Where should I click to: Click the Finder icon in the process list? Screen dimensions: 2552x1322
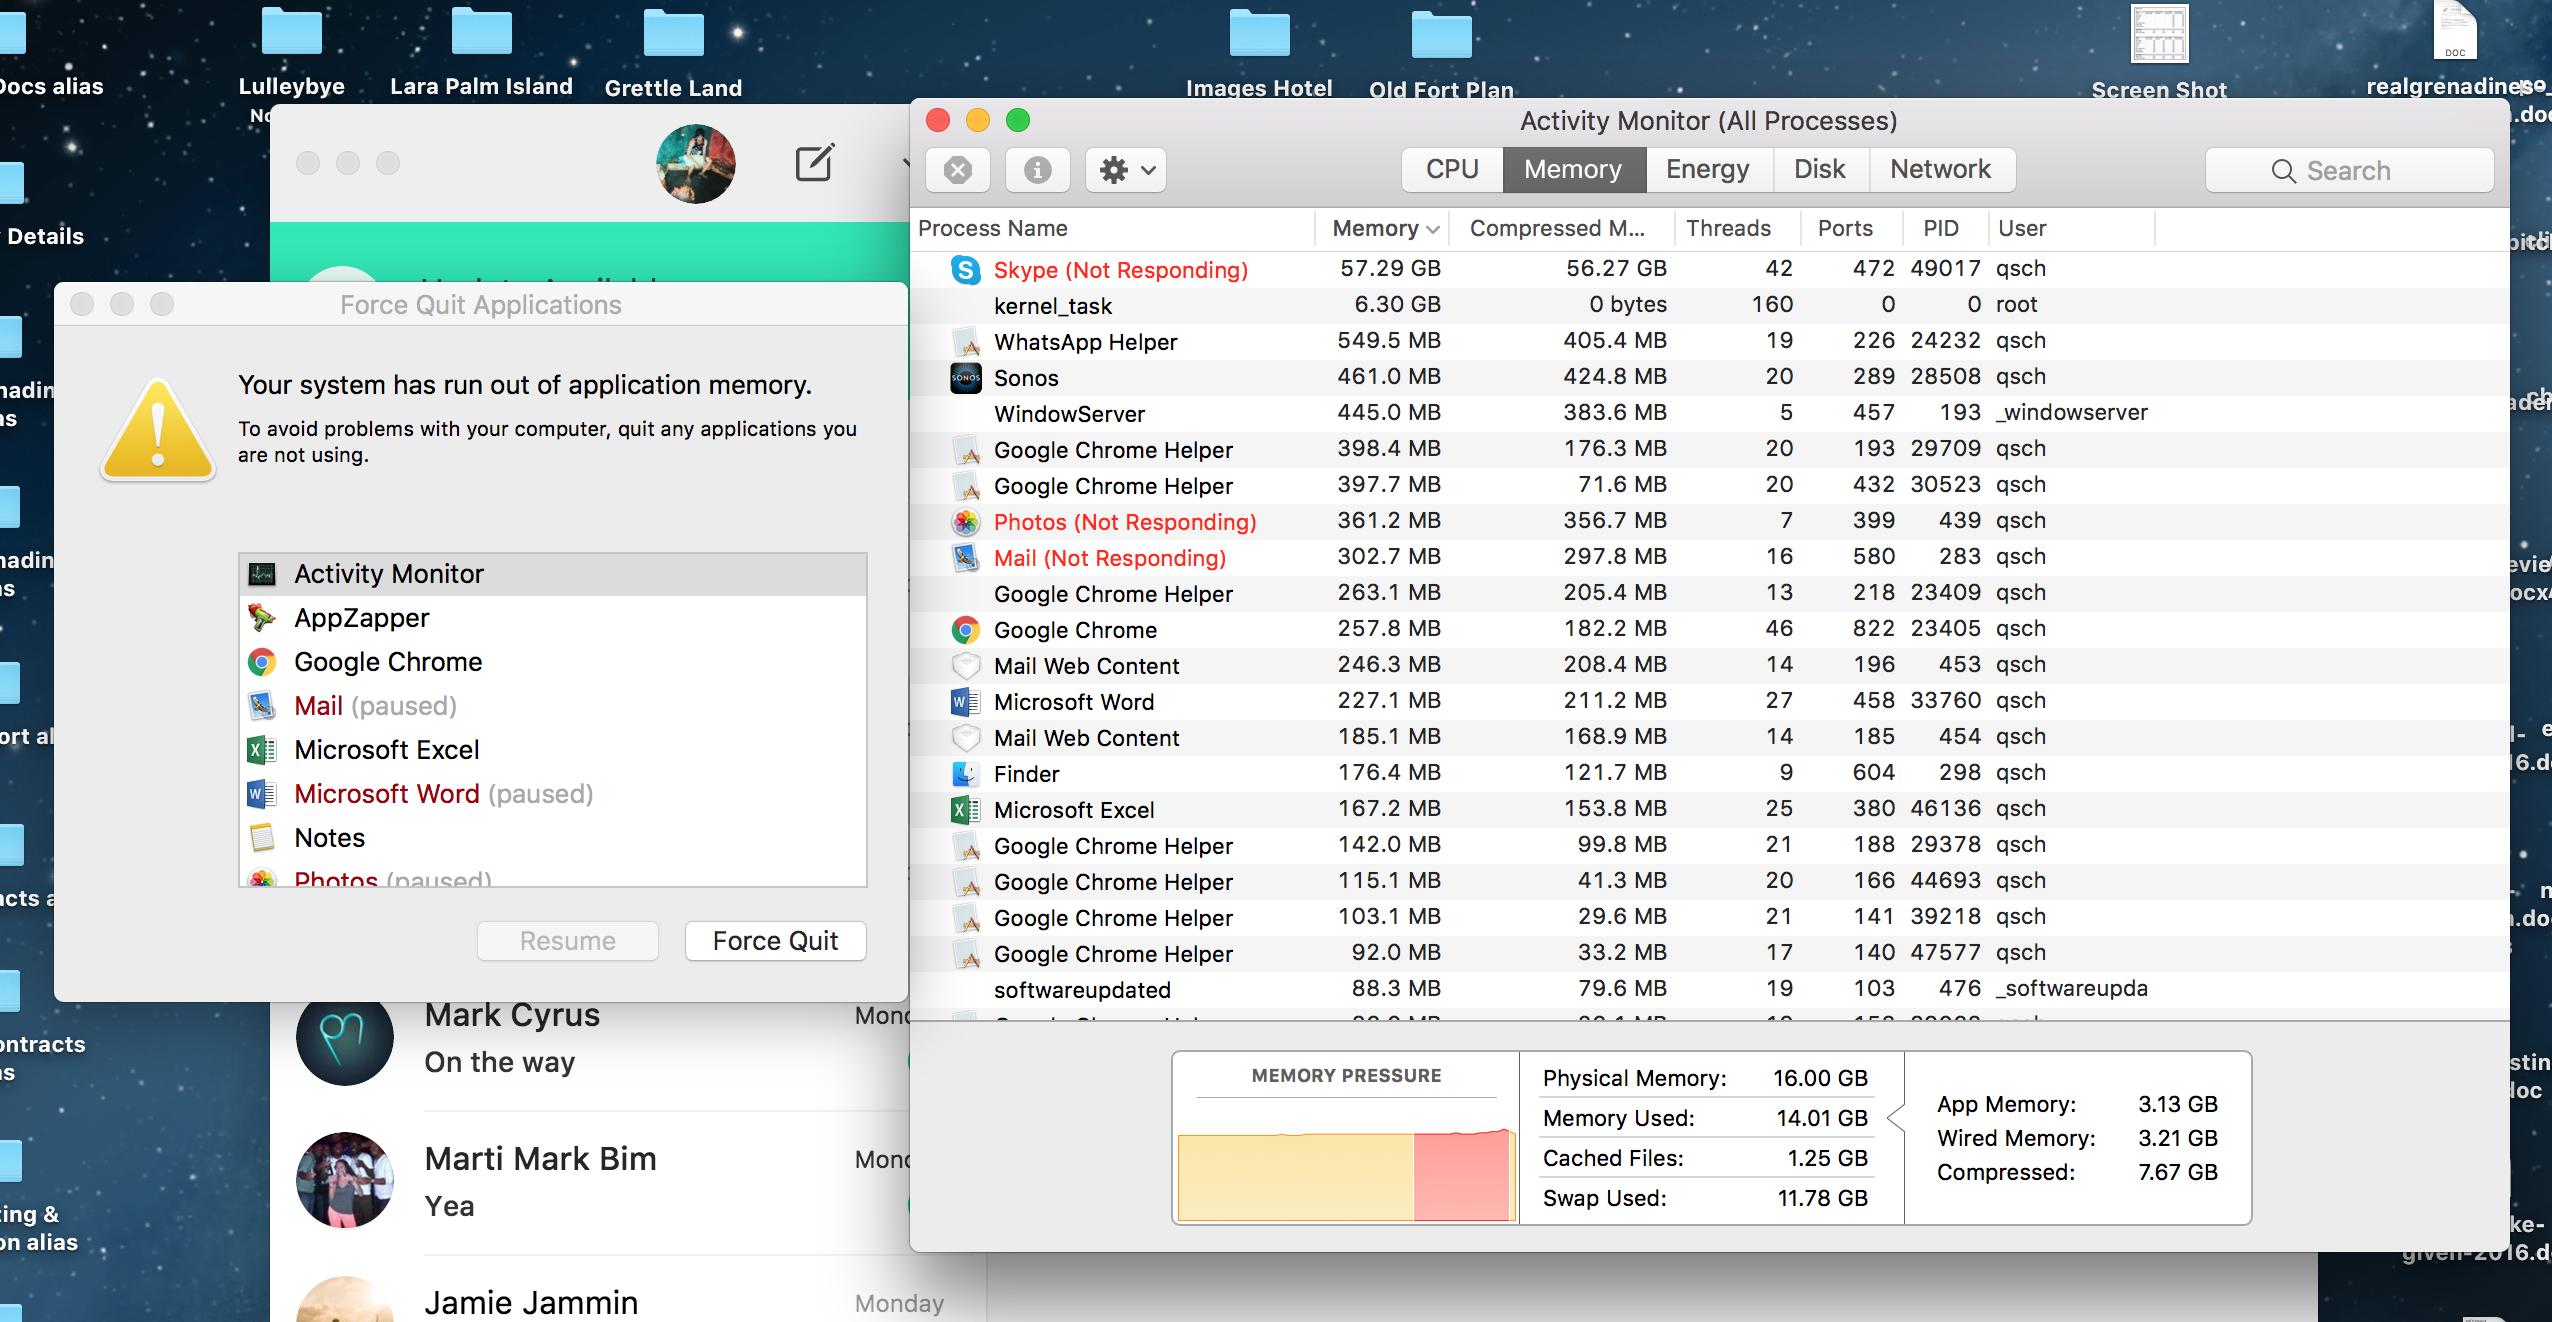pos(965,774)
